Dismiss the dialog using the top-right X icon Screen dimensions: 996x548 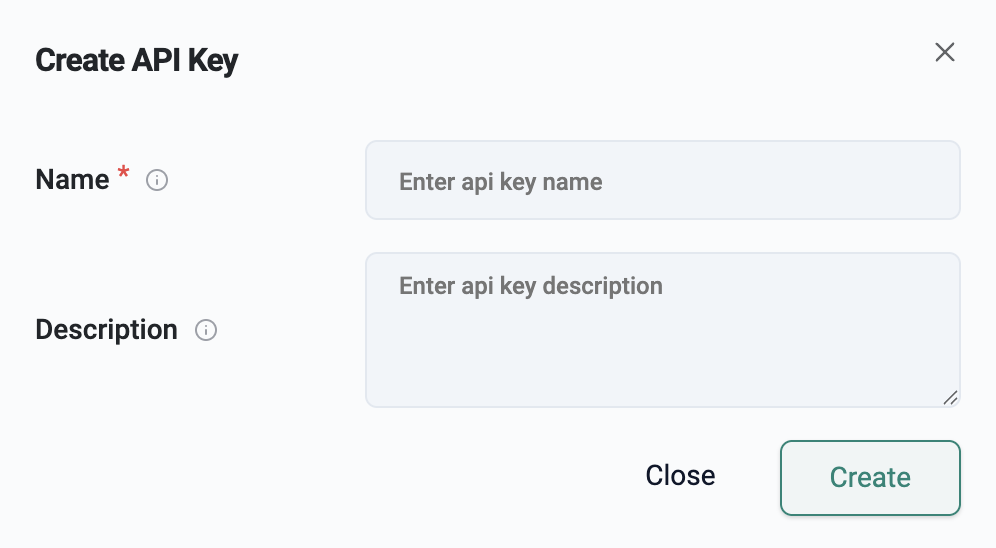click(x=945, y=52)
